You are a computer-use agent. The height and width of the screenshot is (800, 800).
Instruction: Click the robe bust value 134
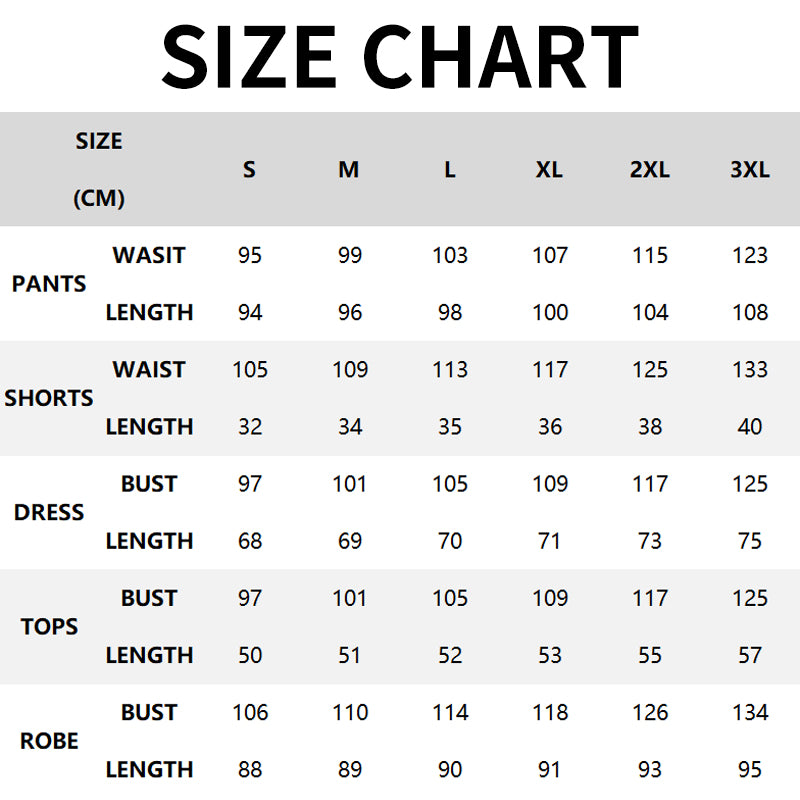[x=750, y=713]
